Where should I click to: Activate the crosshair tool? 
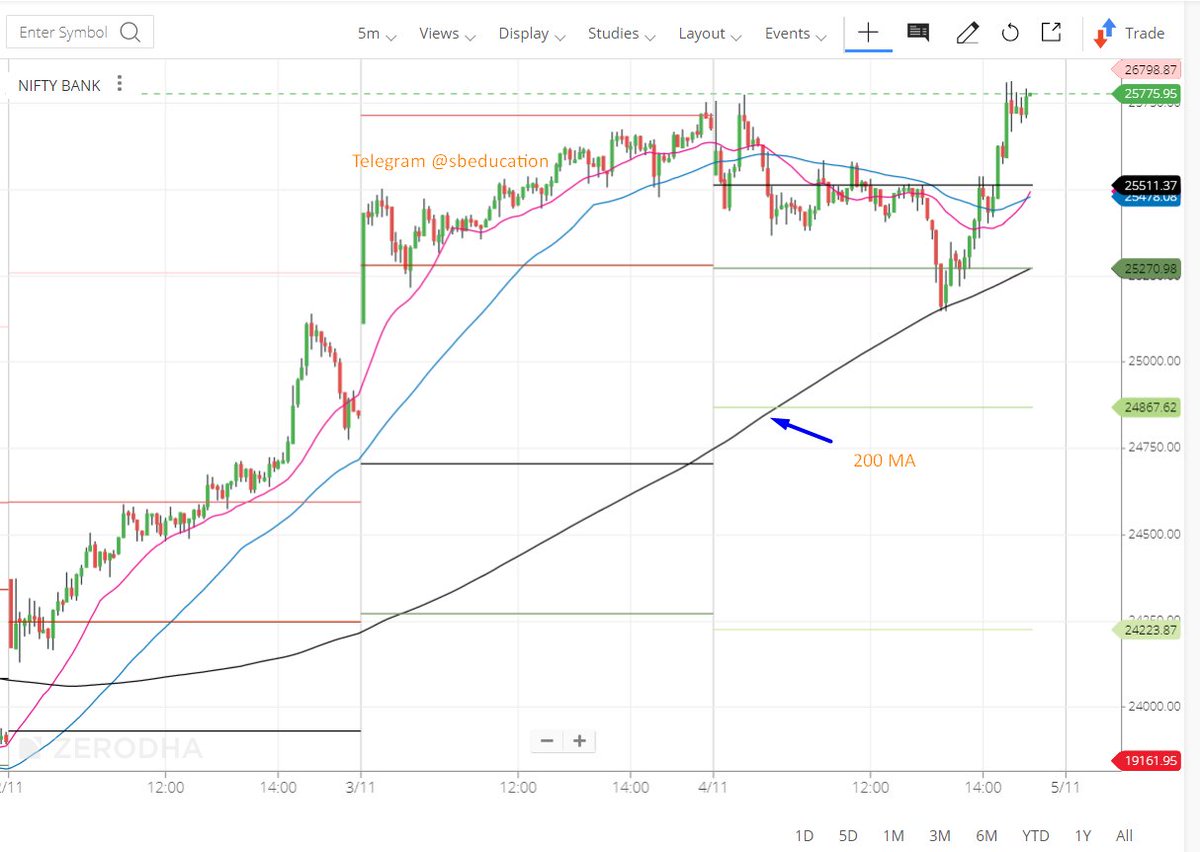[x=868, y=32]
